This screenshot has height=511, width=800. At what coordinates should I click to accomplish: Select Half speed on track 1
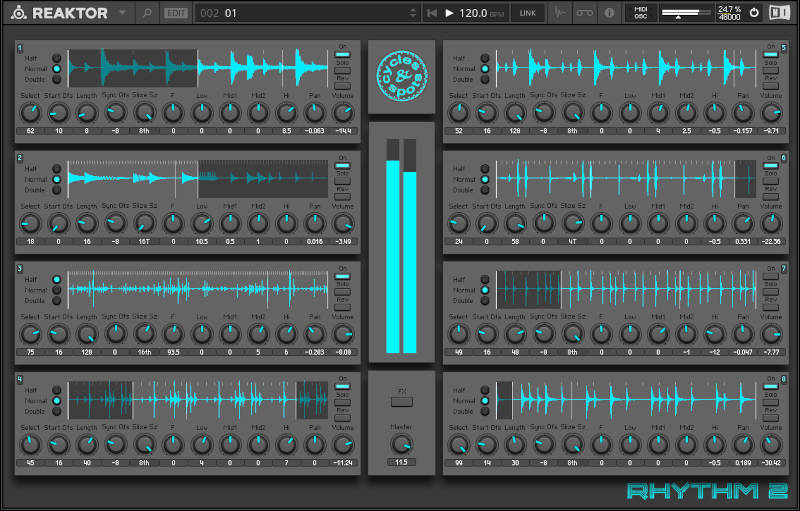(x=57, y=58)
